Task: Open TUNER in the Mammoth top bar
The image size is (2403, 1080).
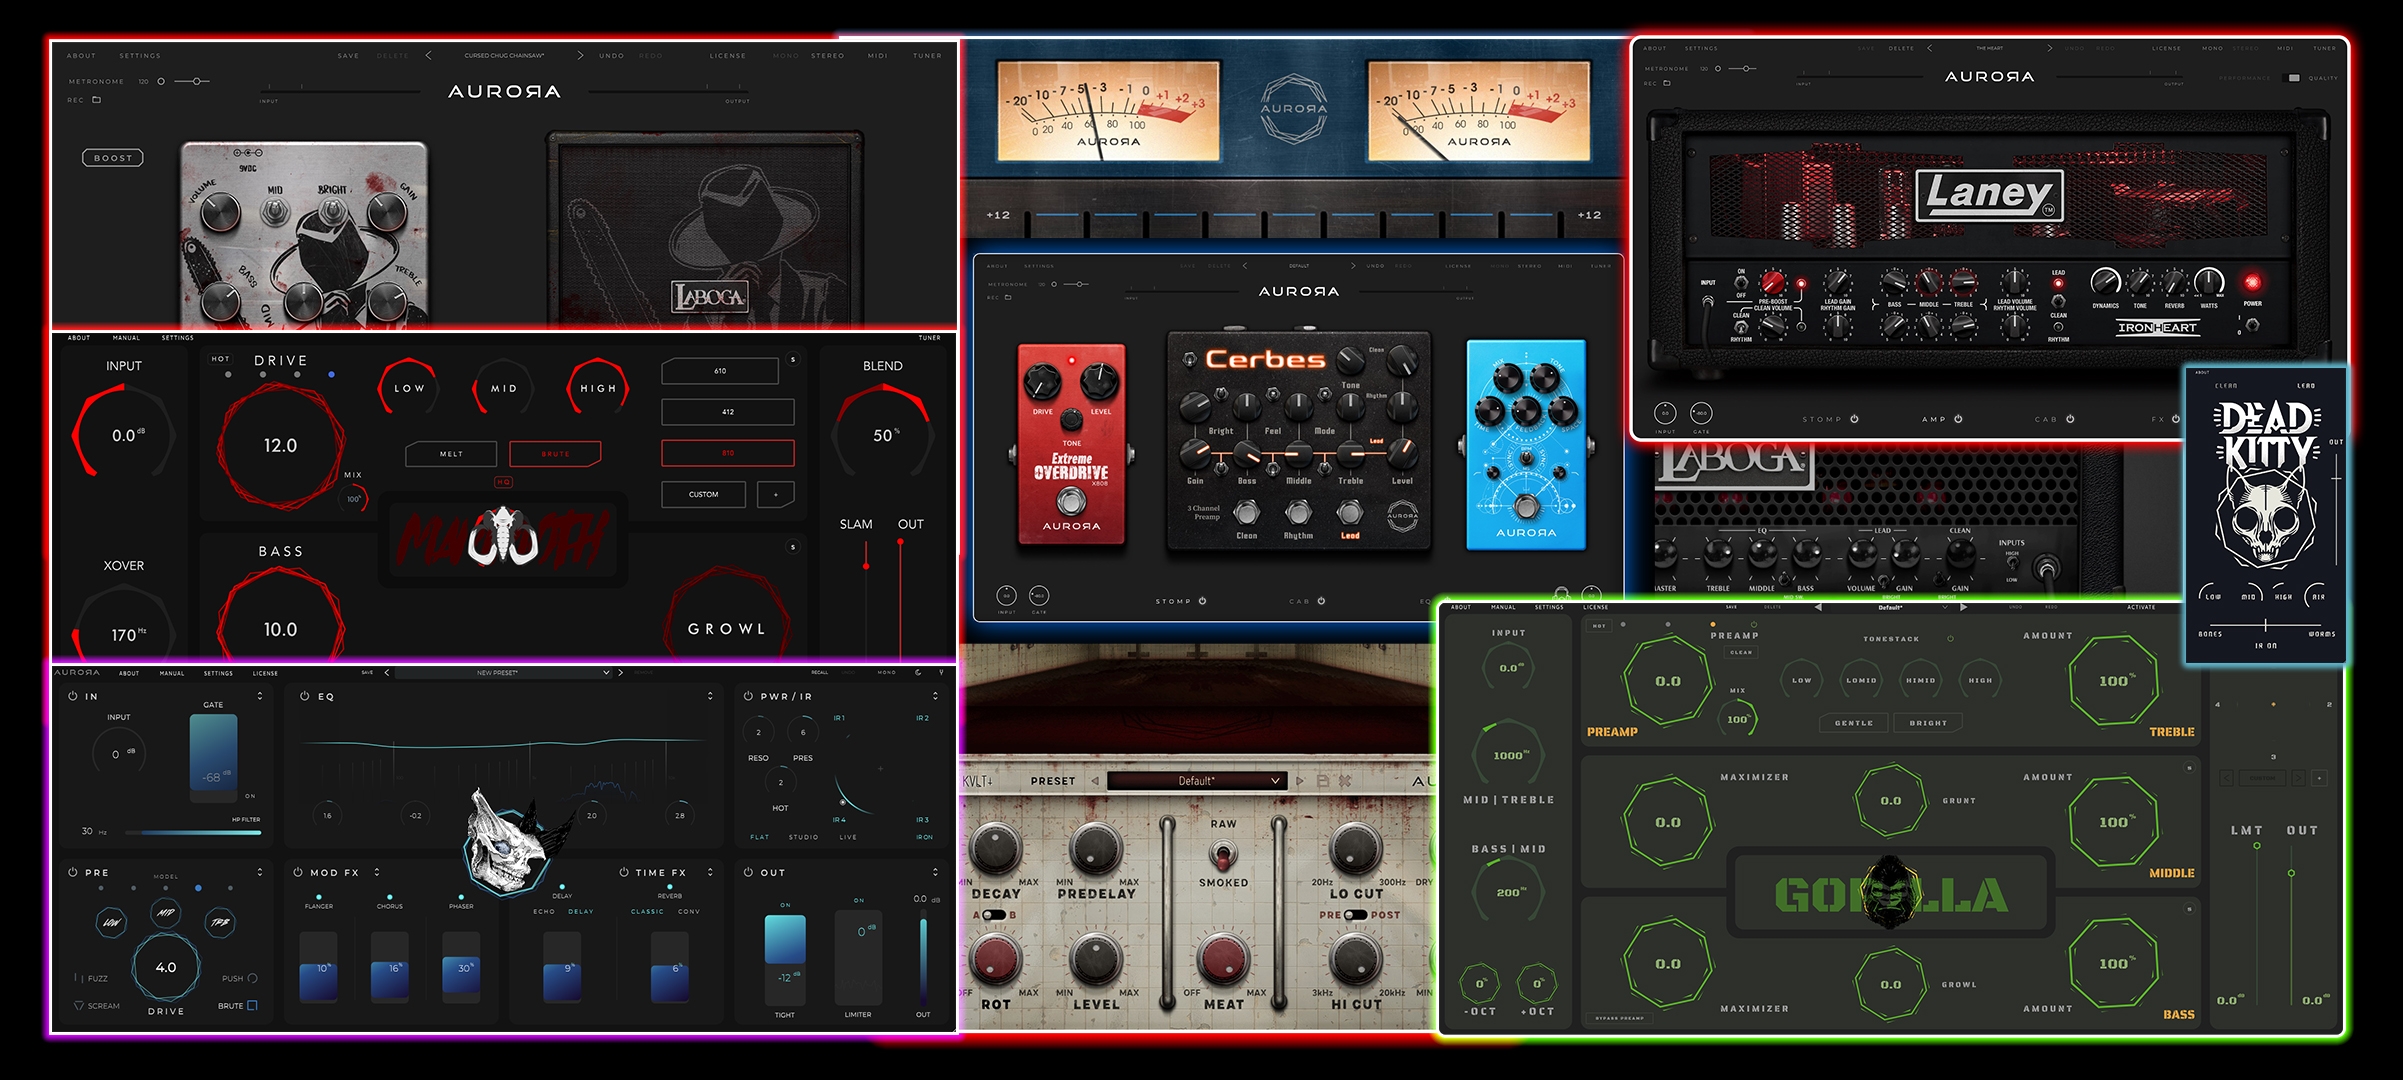Action: click(930, 338)
